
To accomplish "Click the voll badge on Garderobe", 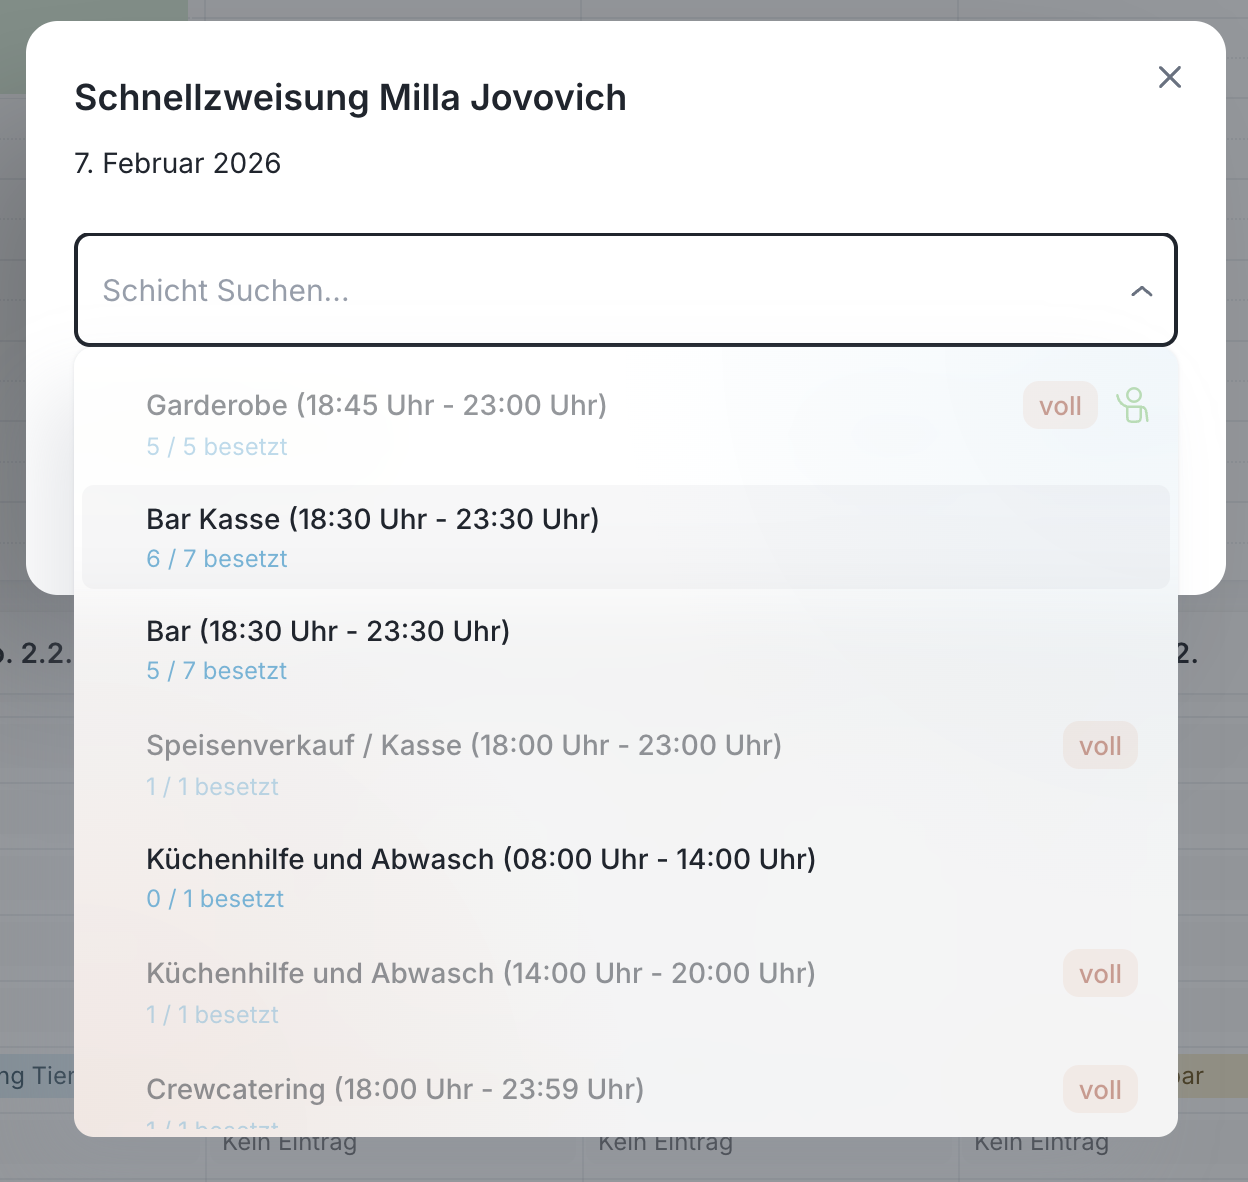I will point(1060,407).
